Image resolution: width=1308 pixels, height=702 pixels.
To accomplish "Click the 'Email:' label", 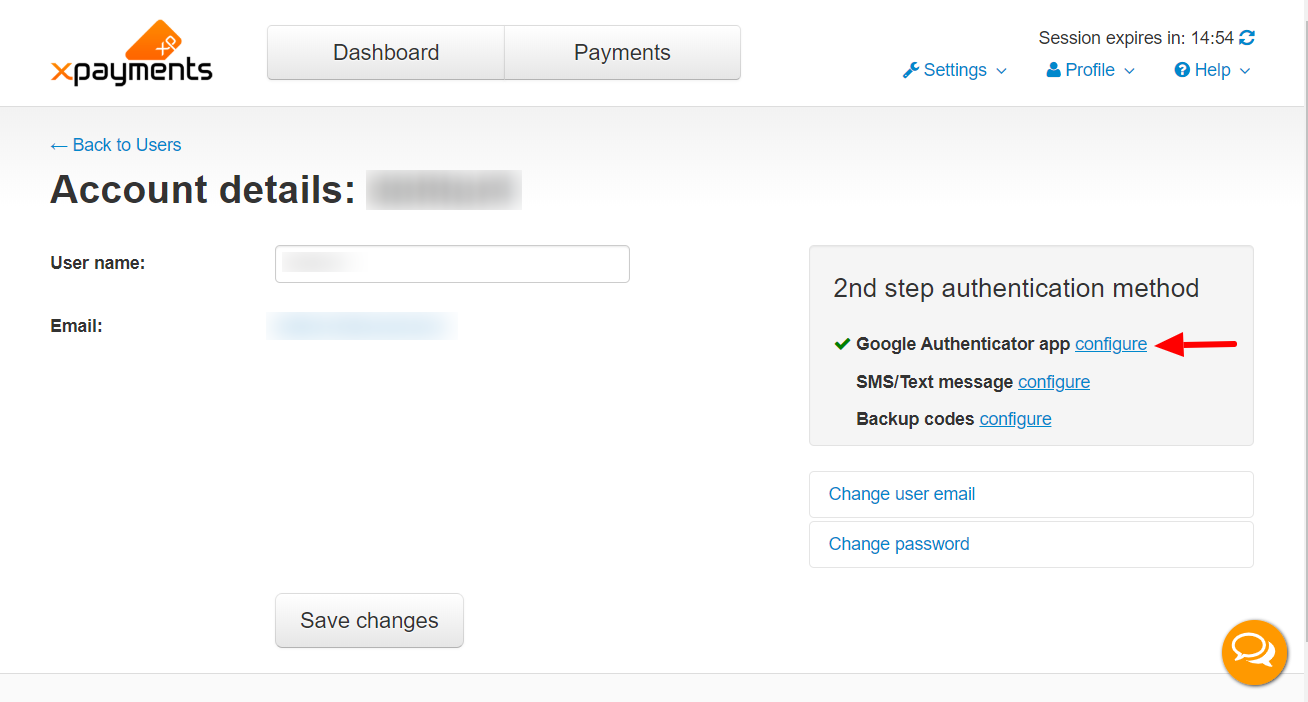I will [x=76, y=326].
